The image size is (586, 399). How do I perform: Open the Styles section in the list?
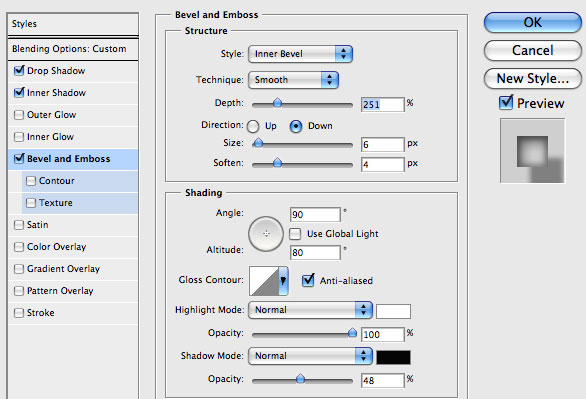73,24
